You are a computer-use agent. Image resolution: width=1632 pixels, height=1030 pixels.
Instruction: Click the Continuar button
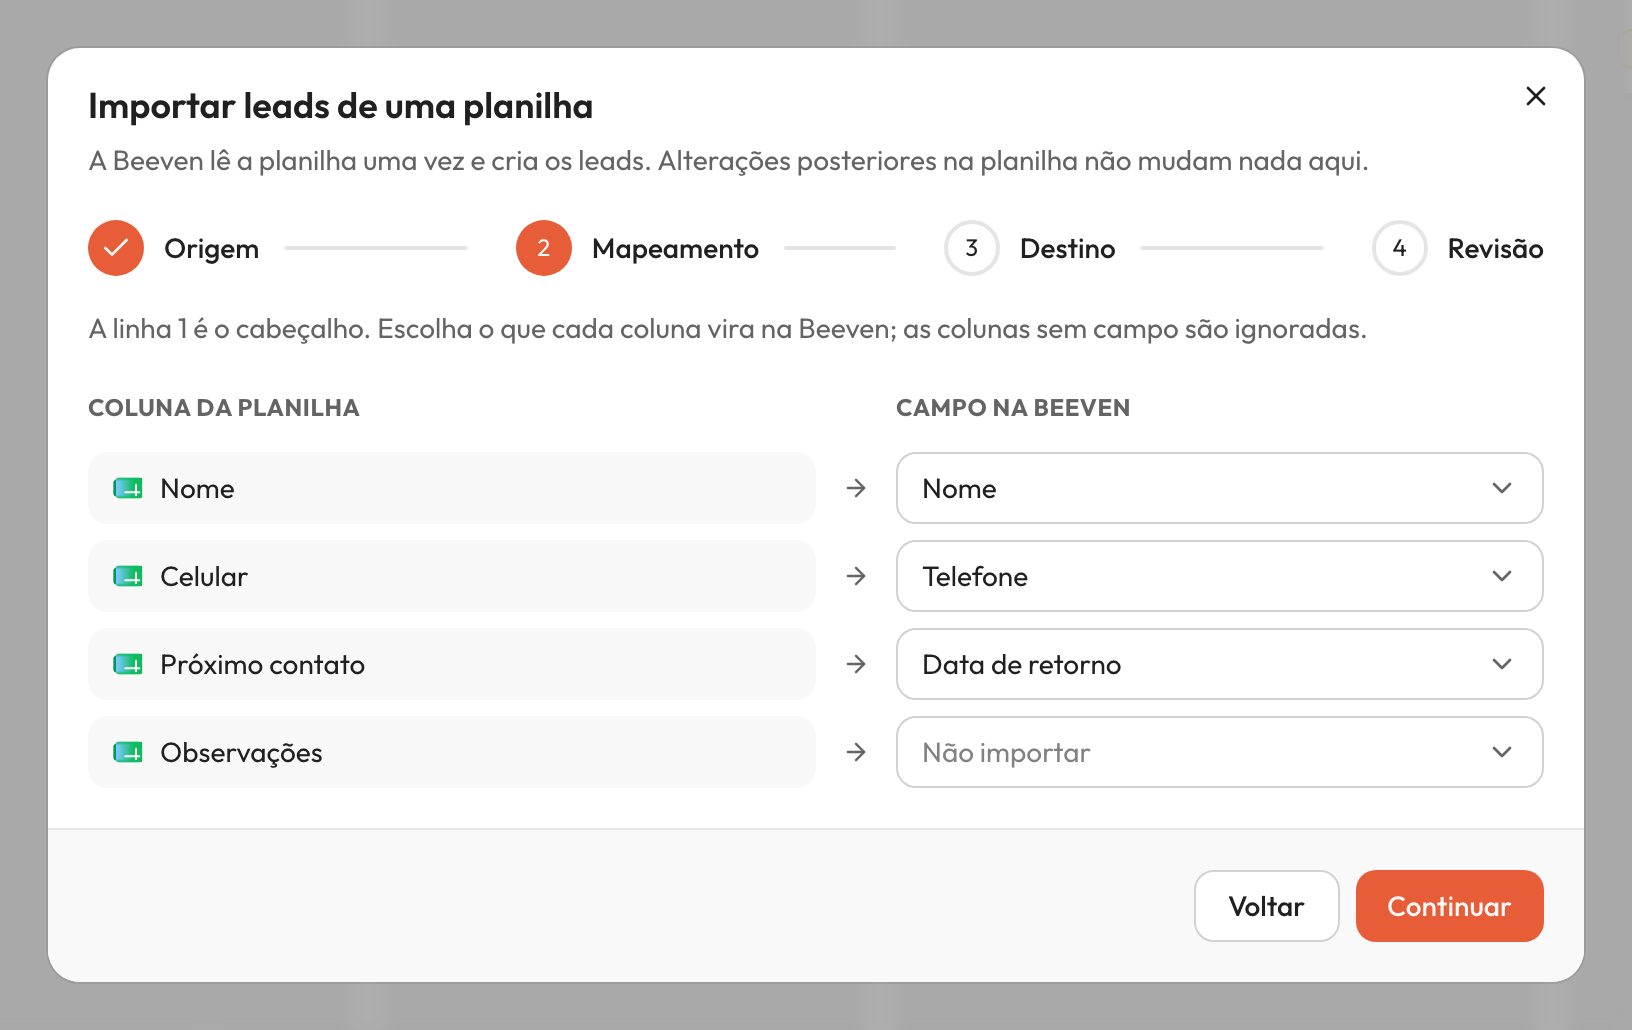click(1449, 906)
